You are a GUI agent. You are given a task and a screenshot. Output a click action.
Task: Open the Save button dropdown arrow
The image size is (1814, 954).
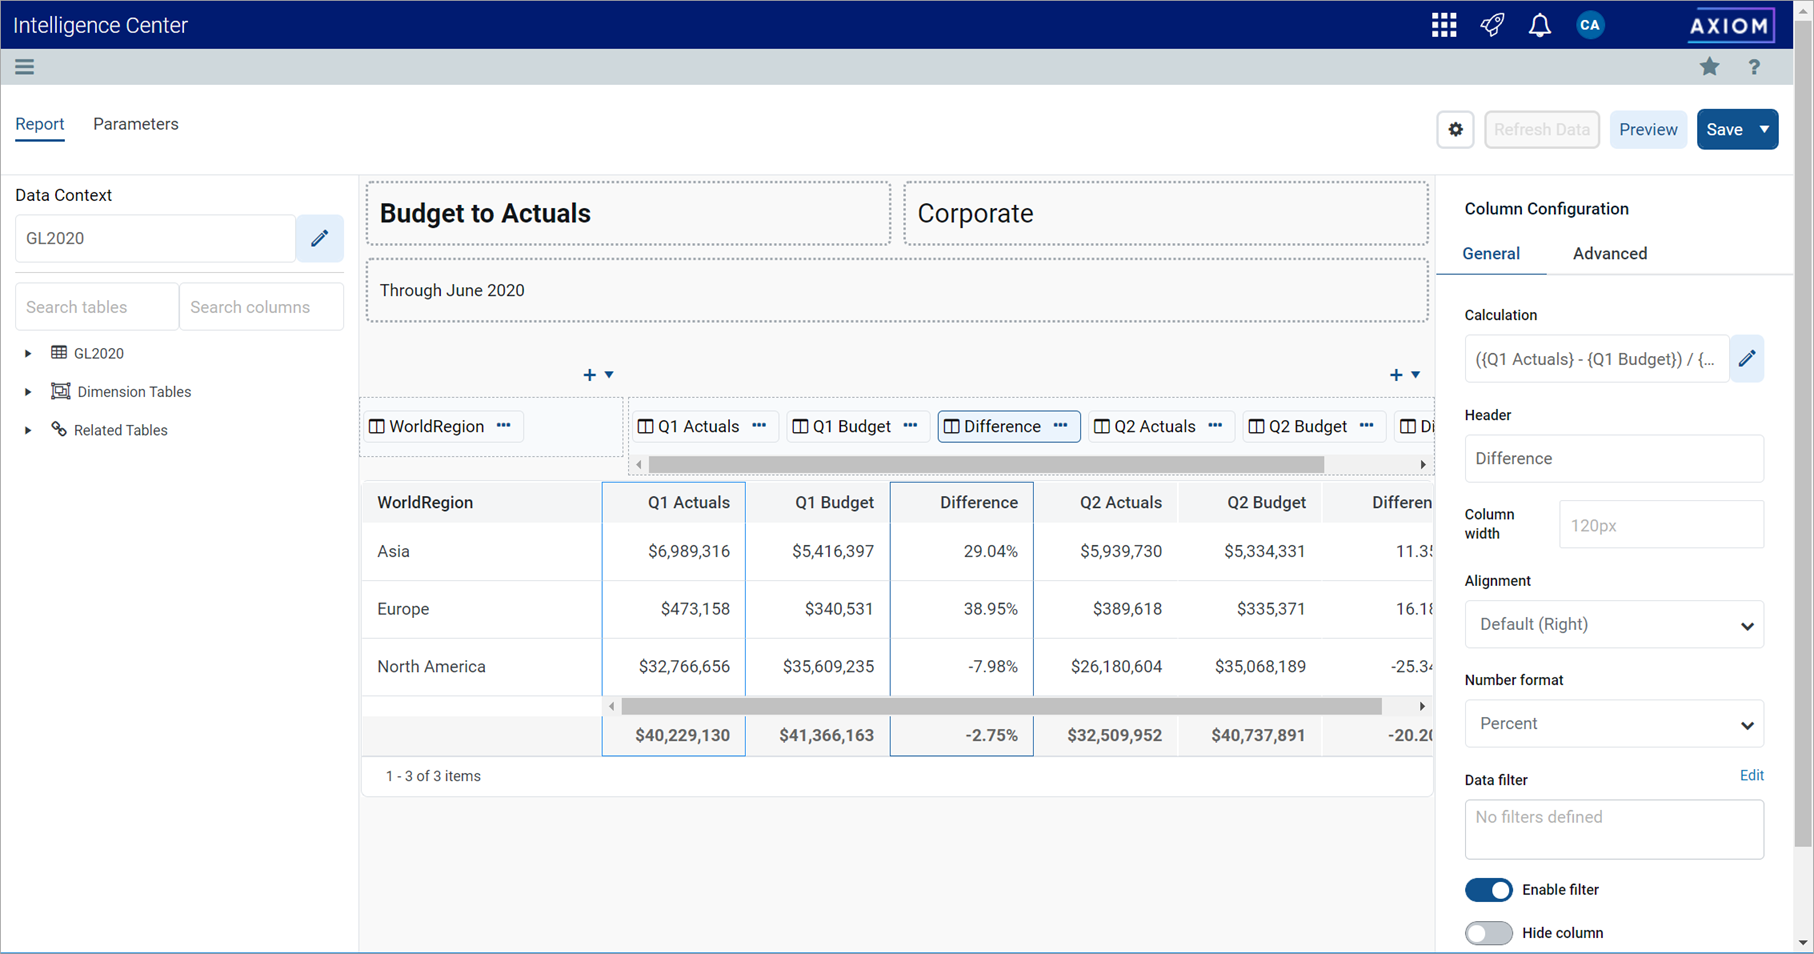1764,130
